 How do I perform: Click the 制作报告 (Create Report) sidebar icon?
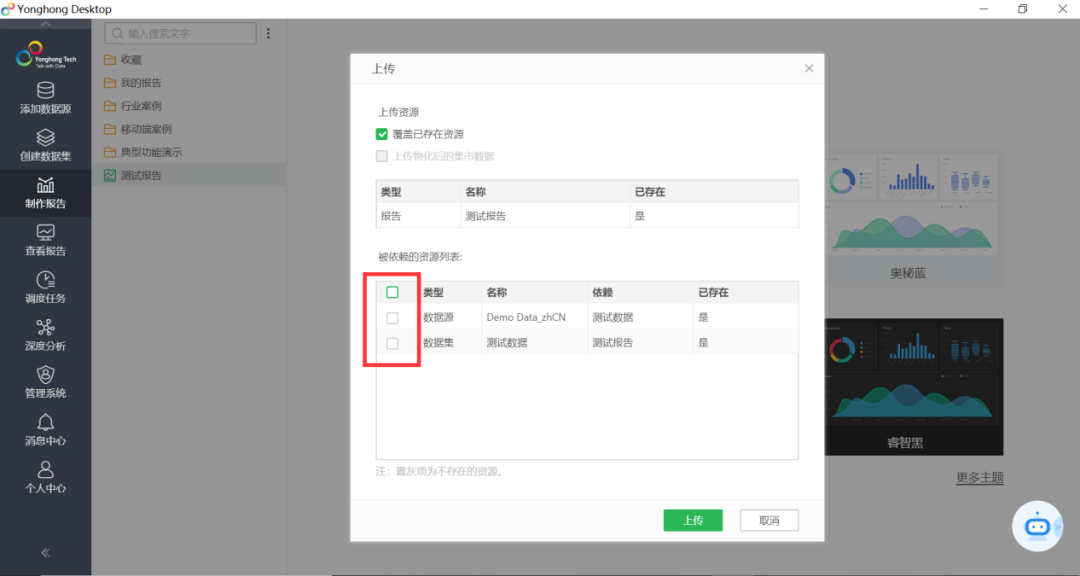click(45, 190)
